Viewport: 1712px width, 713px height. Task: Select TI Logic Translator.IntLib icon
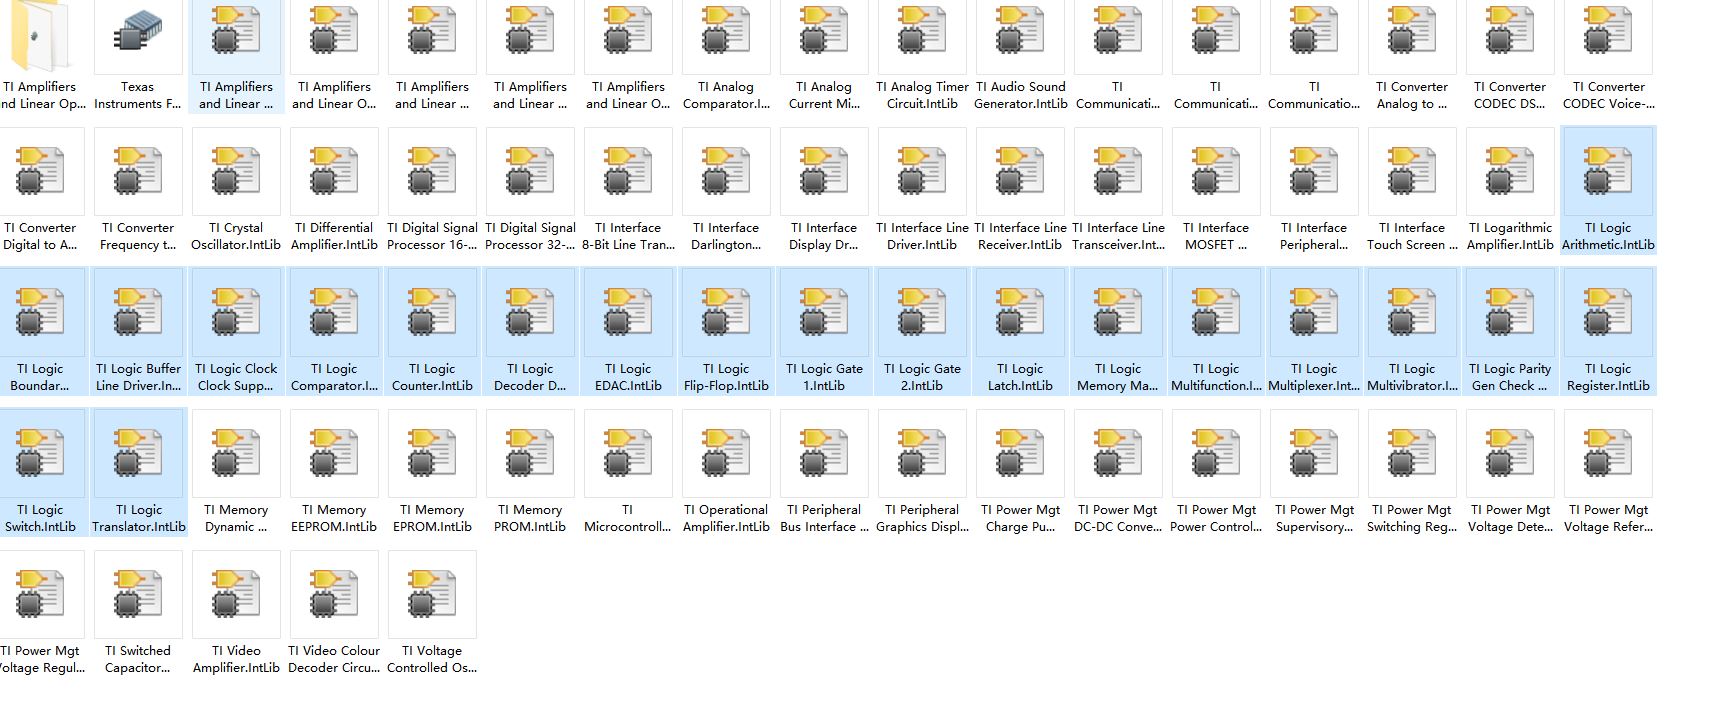(138, 453)
